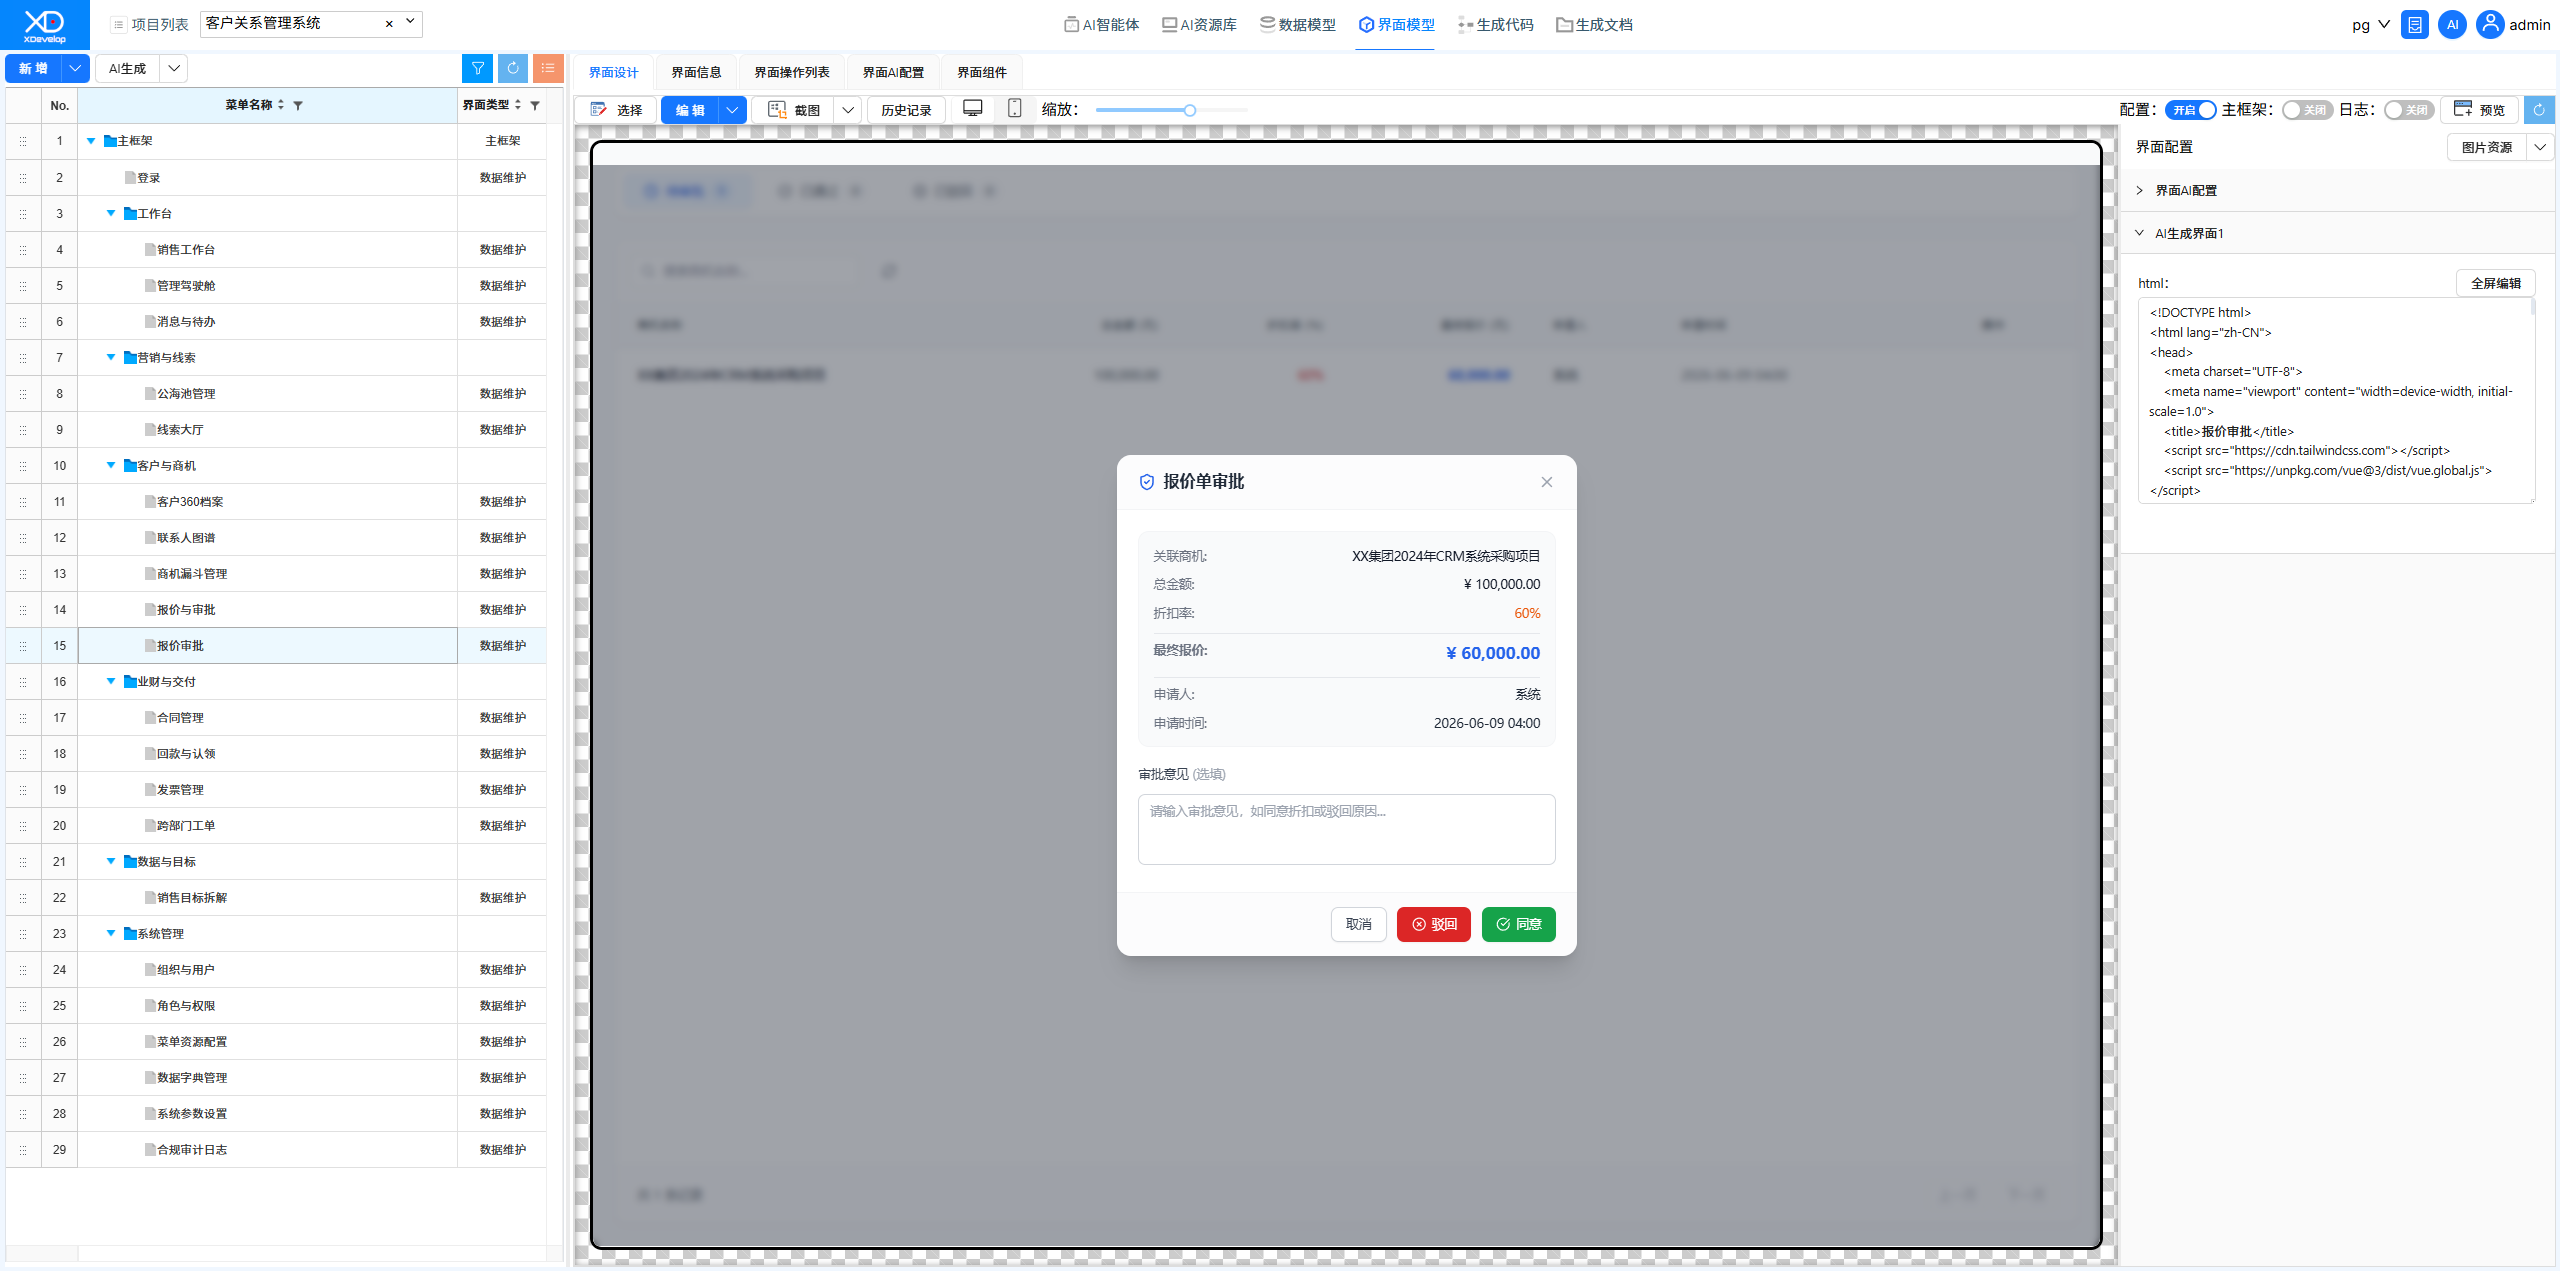The image size is (2560, 1271).
Task: Switch to desktop monitor preview icon
Action: pyautogui.click(x=972, y=109)
